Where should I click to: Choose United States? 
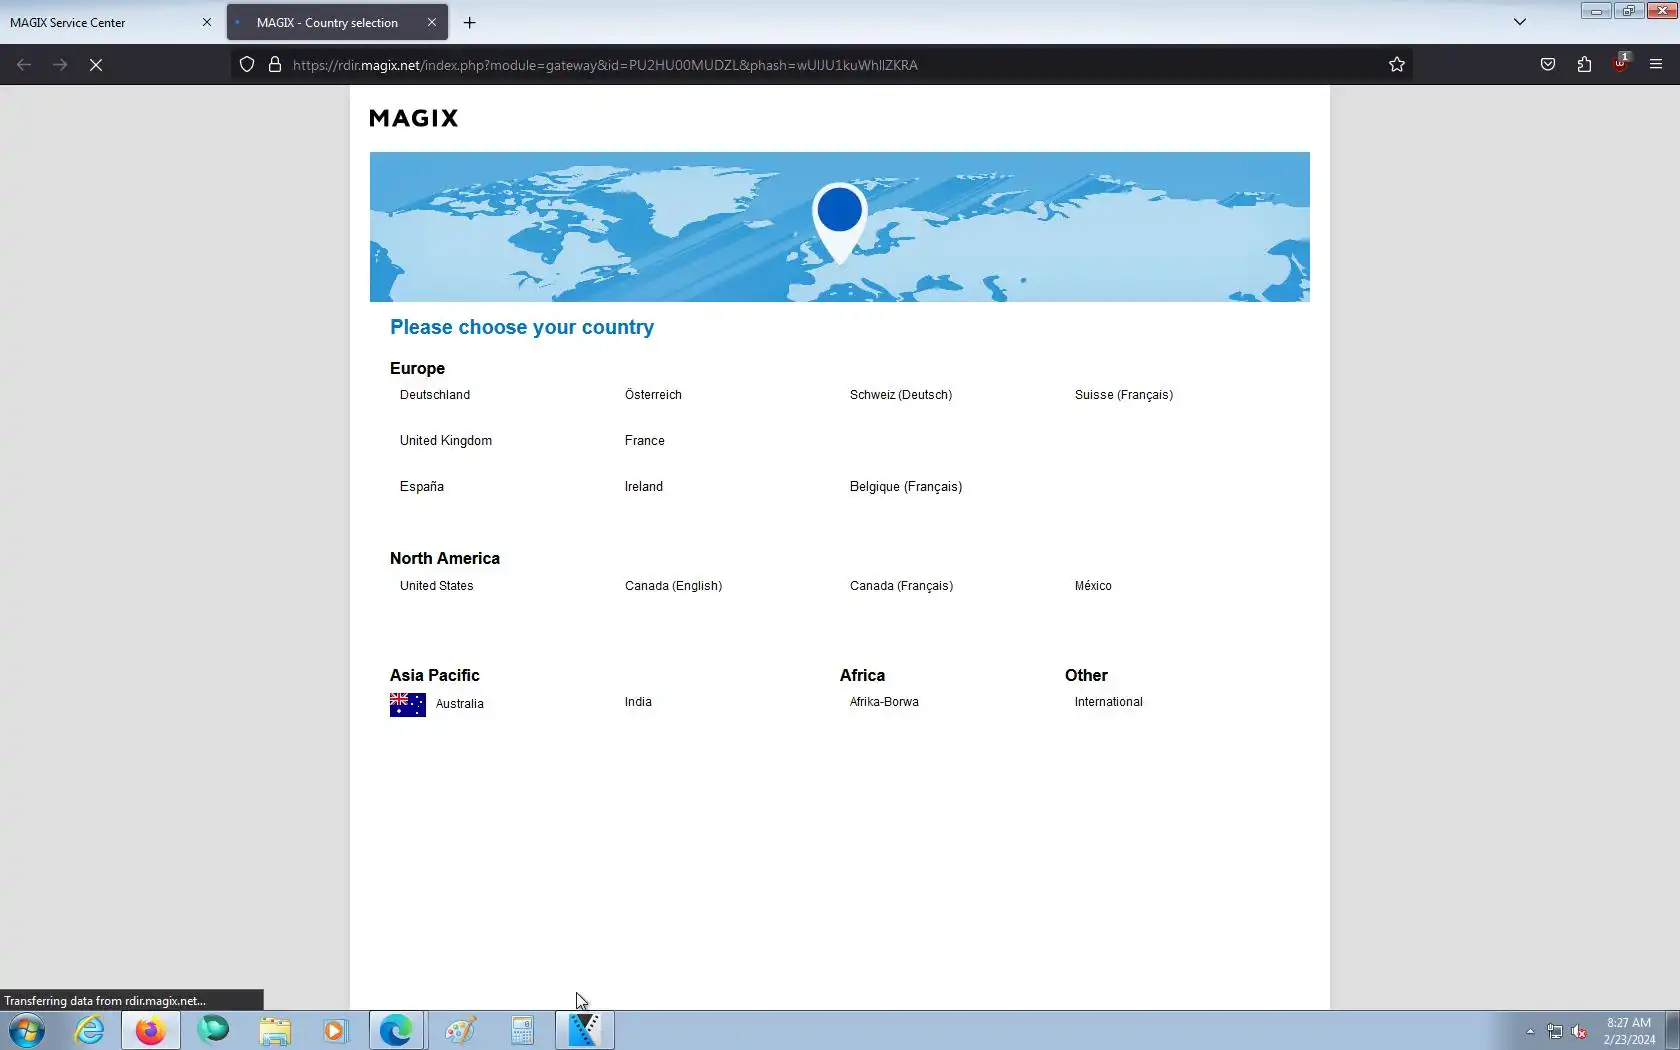[437, 586]
